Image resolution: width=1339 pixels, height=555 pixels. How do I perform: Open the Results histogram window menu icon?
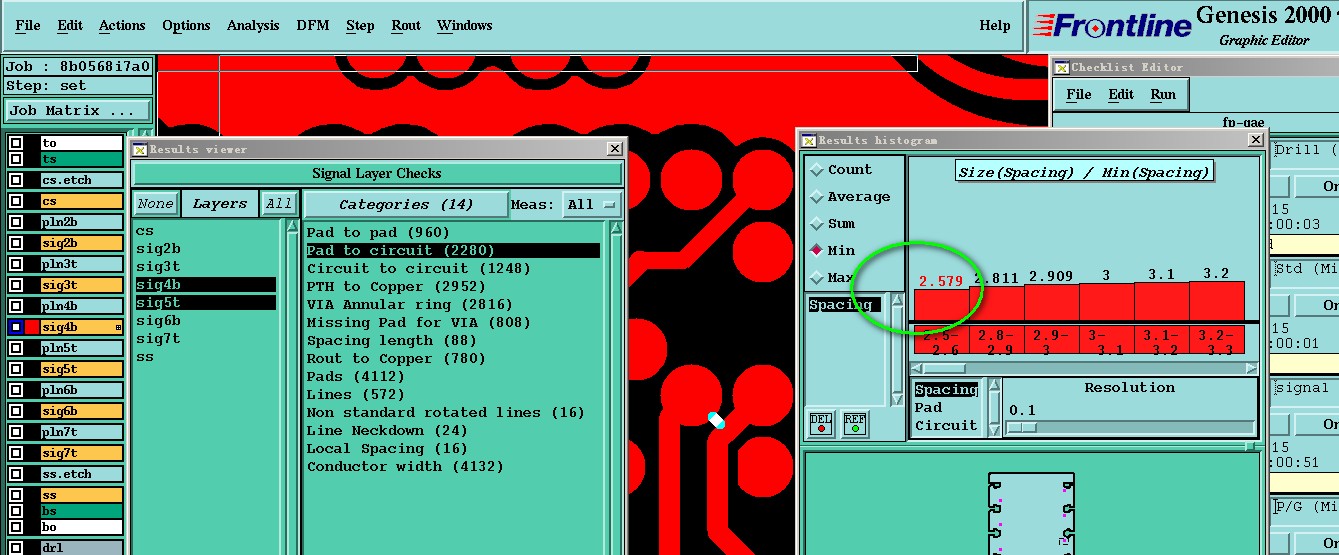point(809,140)
